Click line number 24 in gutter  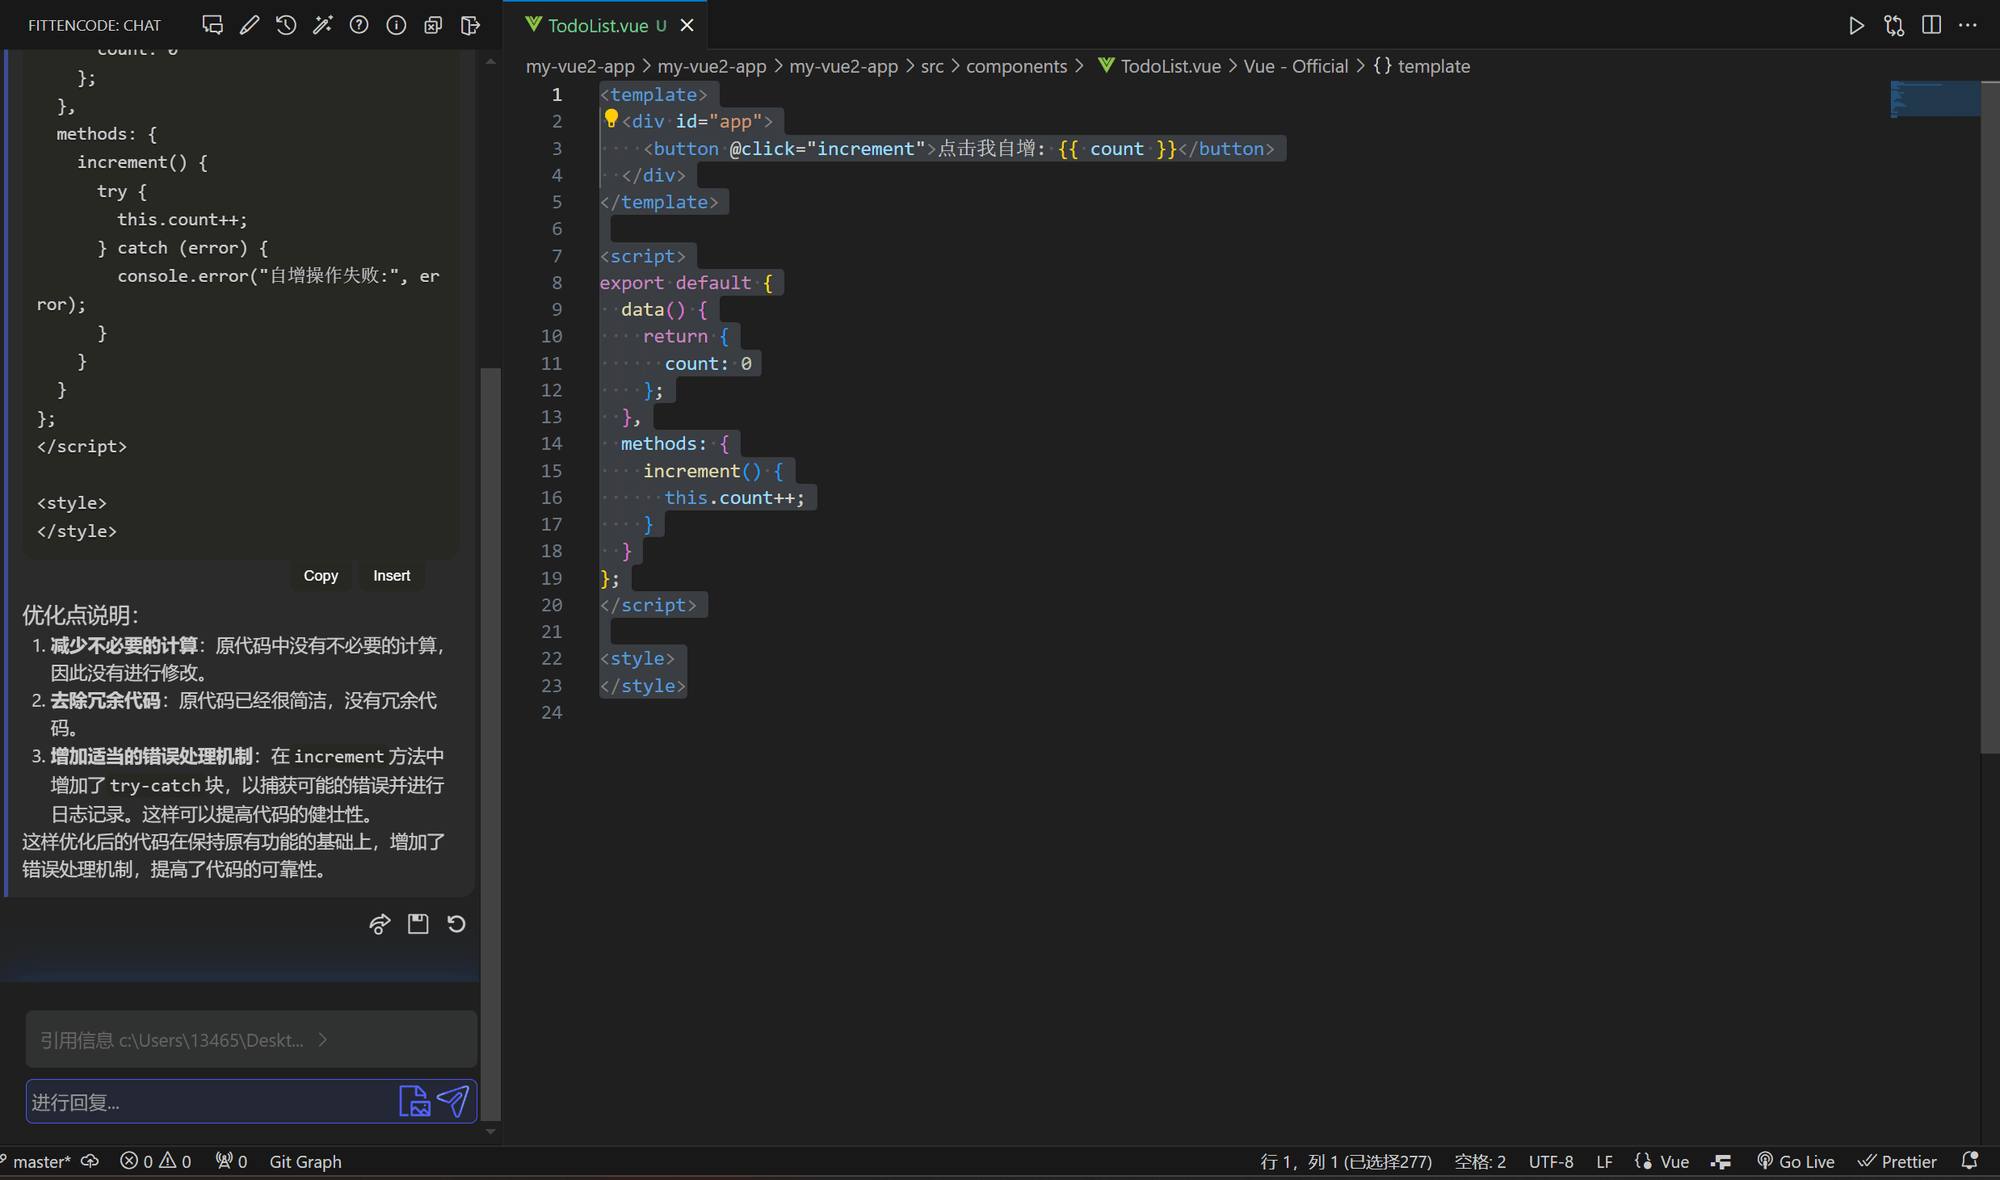551,712
